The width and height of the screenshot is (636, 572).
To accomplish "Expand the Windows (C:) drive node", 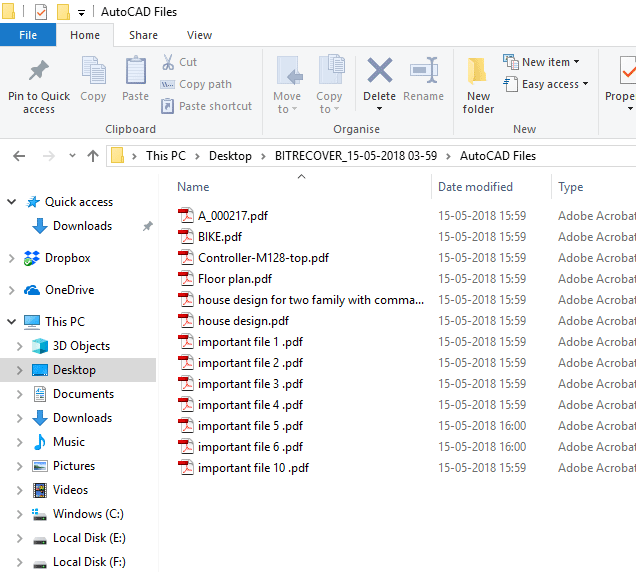I will point(19,514).
